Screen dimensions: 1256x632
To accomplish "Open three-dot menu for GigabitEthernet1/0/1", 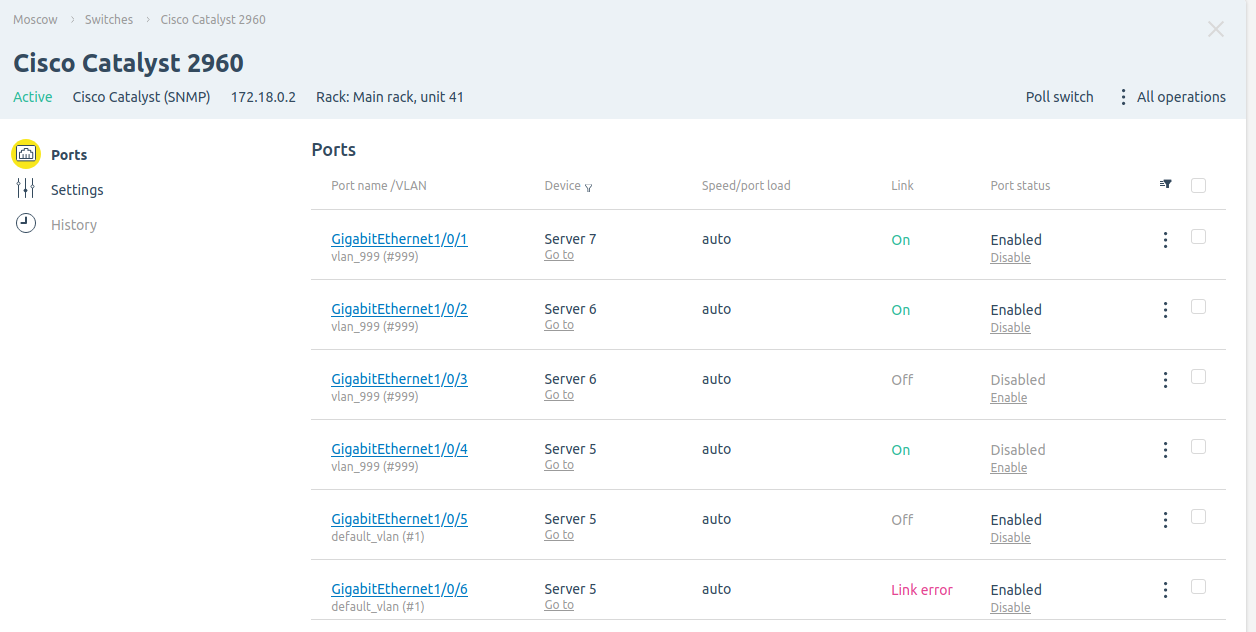I will [1165, 240].
